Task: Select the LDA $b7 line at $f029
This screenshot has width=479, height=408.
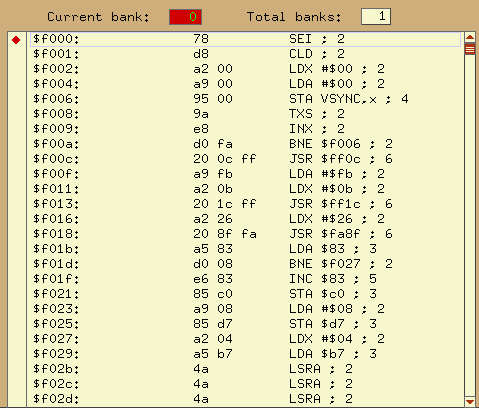Action: coord(246,354)
